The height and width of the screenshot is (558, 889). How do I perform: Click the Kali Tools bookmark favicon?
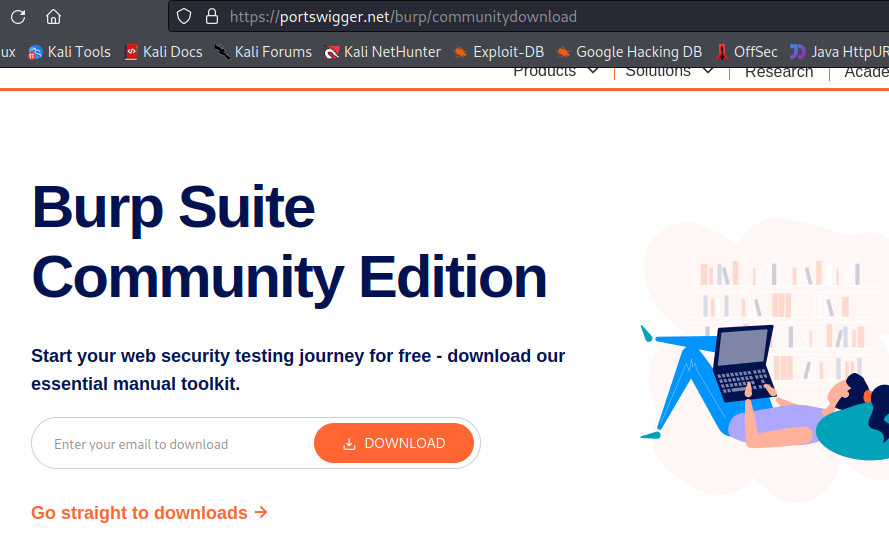click(x=35, y=52)
